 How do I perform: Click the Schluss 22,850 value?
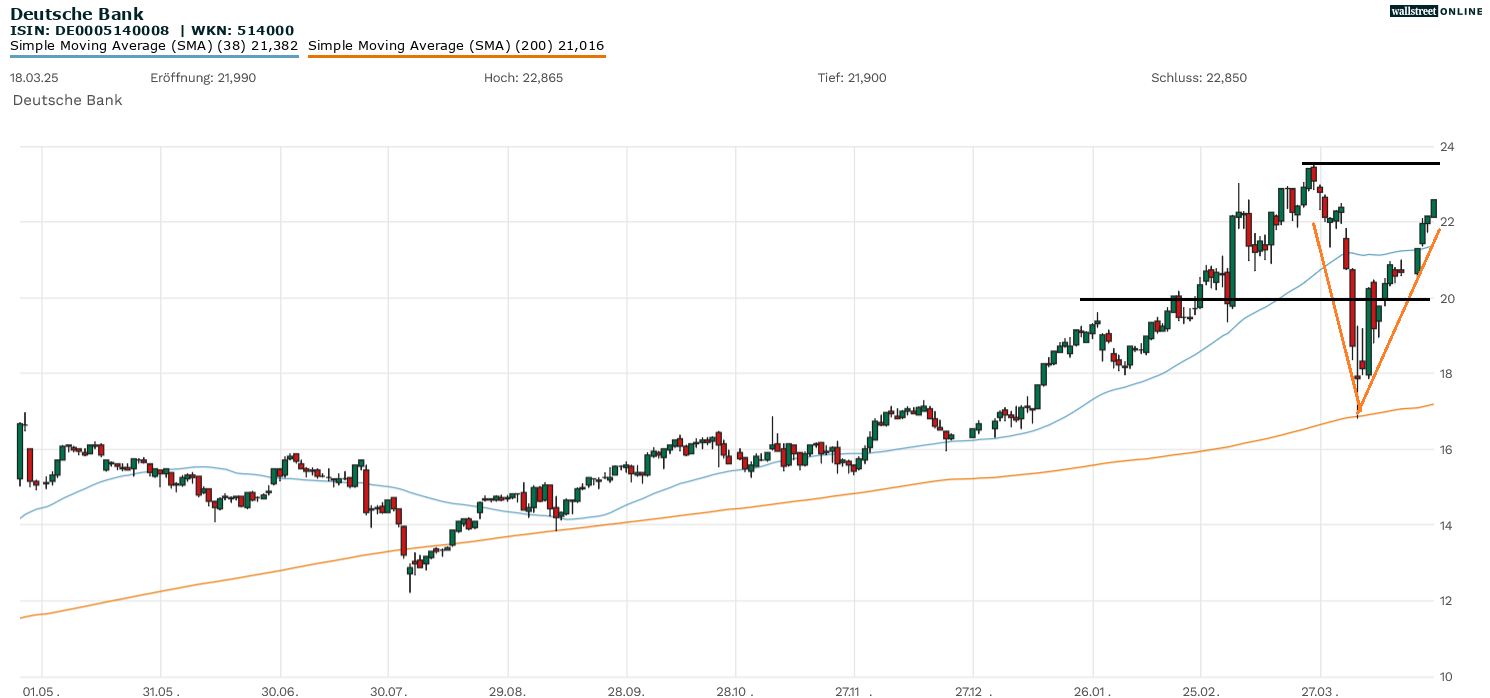point(1199,78)
